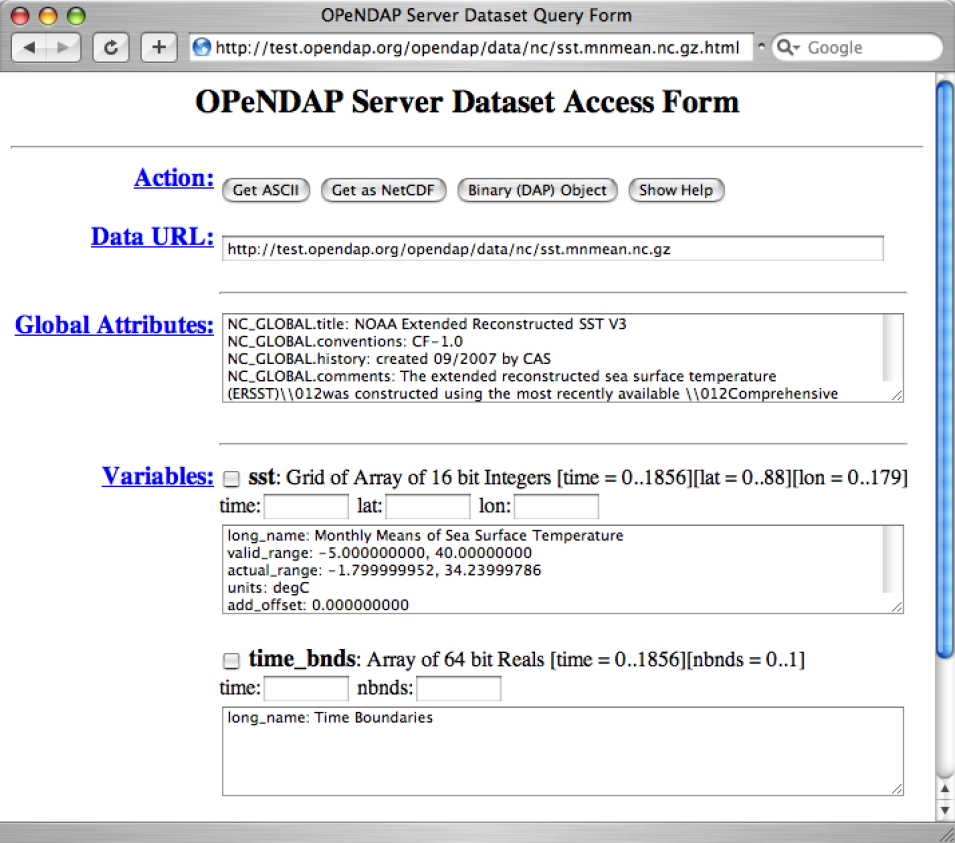Open the Variables help link
This screenshot has height=843, width=955.
pyautogui.click(x=158, y=476)
